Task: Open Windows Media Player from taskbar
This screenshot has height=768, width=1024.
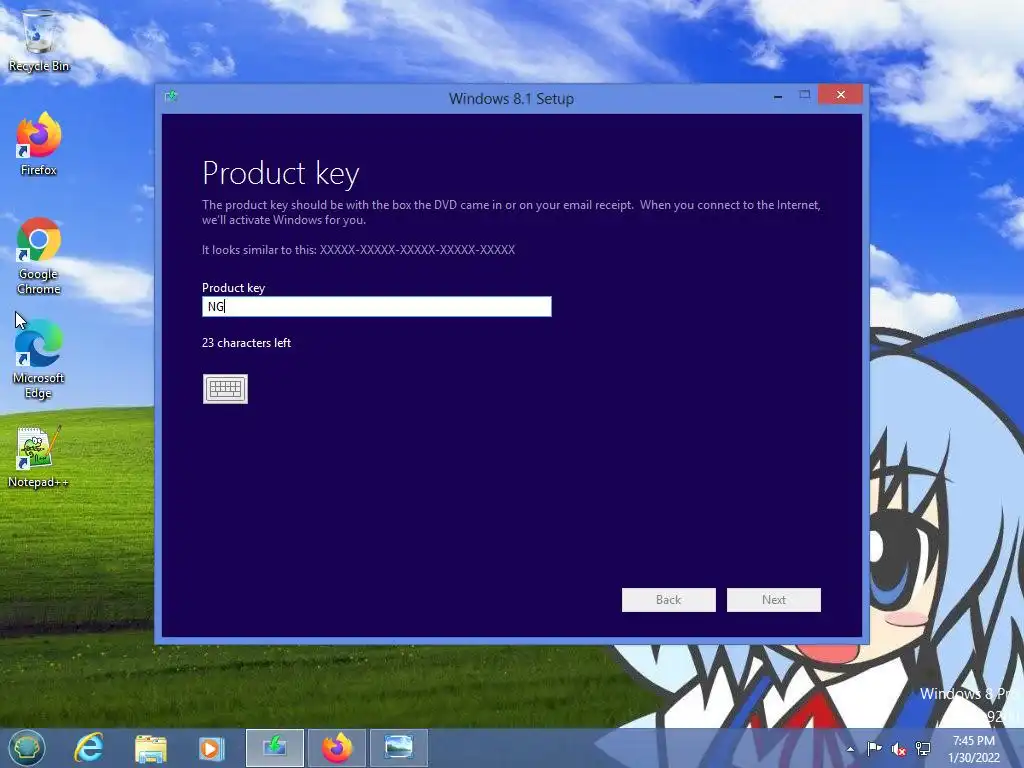Action: [211, 748]
